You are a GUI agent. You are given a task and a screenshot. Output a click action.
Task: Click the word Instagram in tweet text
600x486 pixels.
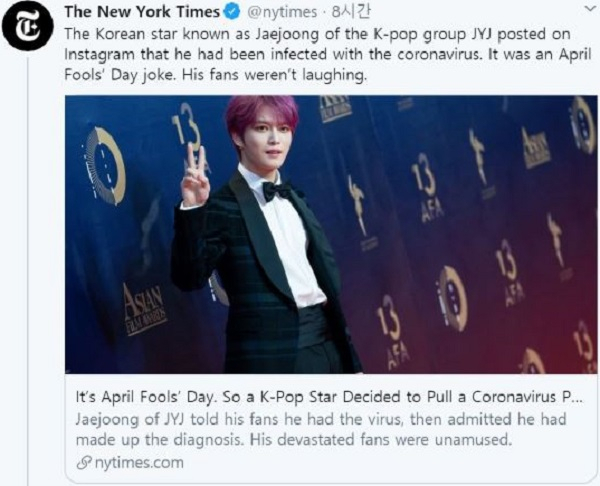tap(99, 54)
